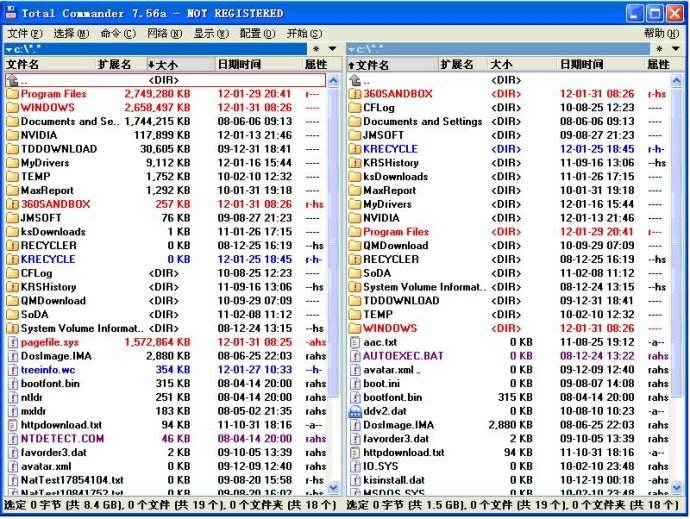Select JMSOFT folder icon in right panel
This screenshot has width=690, height=519.
coord(355,135)
